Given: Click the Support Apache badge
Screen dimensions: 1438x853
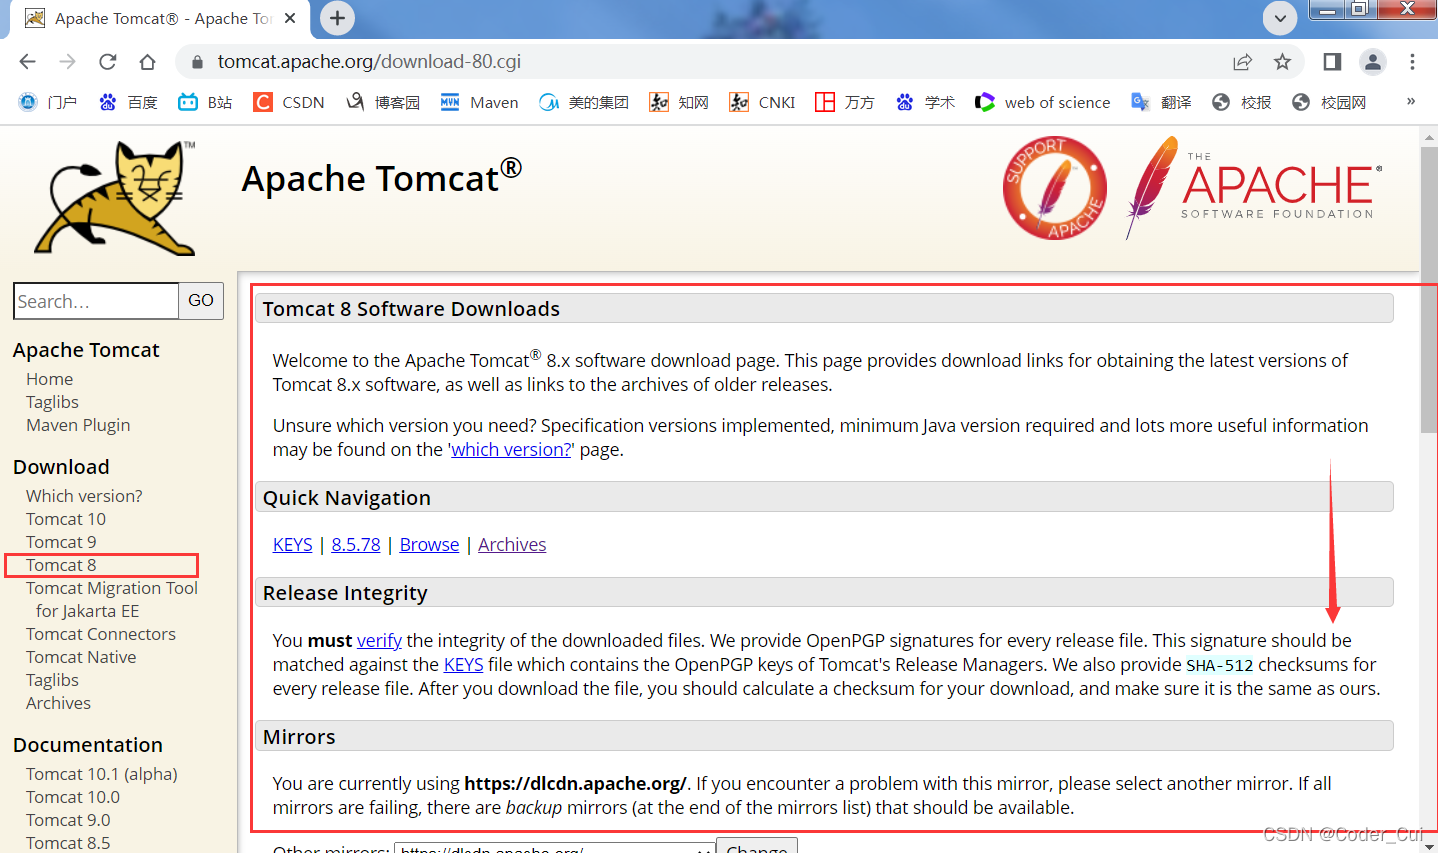Looking at the screenshot, I should coord(1055,188).
